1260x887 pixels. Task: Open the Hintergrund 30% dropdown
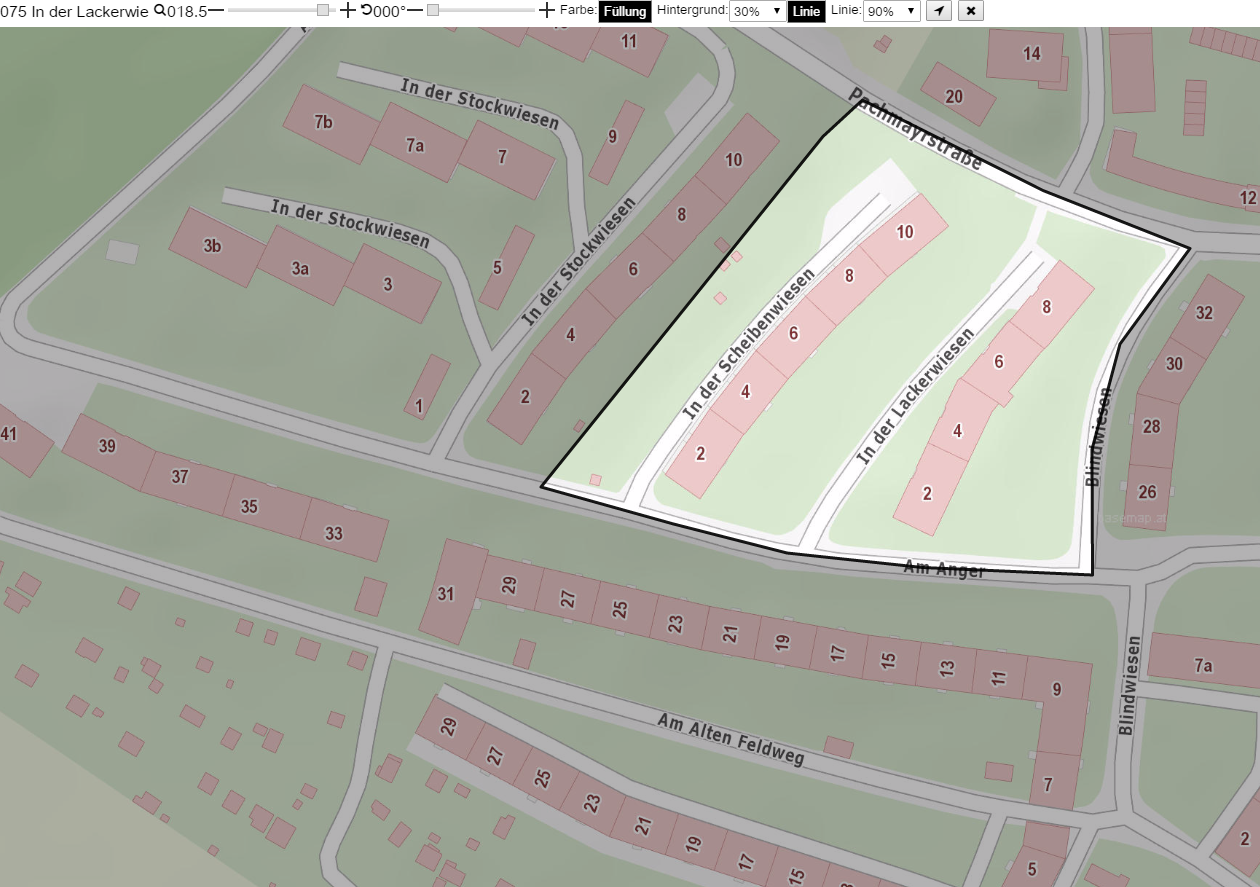click(756, 11)
